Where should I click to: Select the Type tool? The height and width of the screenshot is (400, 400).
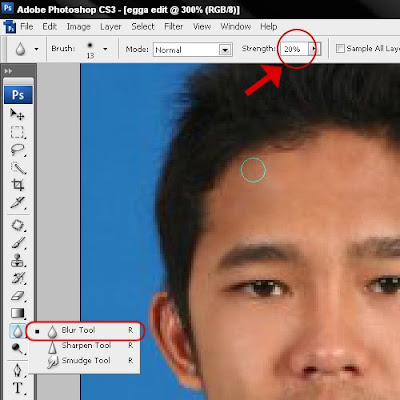[x=18, y=388]
